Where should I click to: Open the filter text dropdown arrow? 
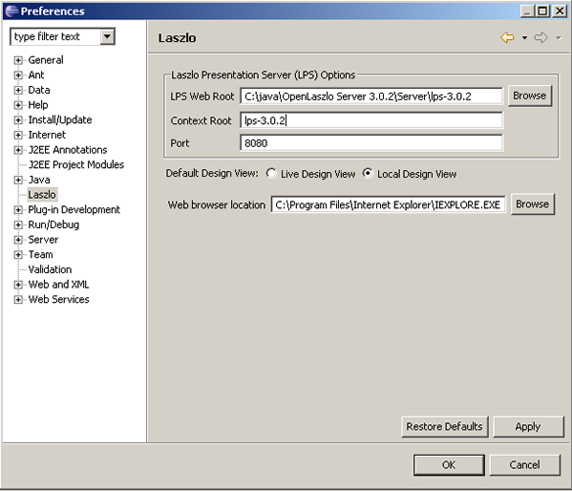(107, 36)
